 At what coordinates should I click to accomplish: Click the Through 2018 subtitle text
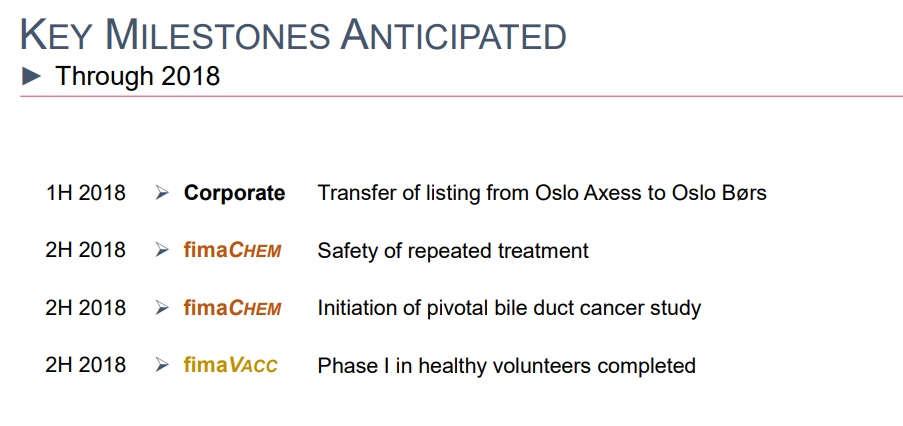138,76
